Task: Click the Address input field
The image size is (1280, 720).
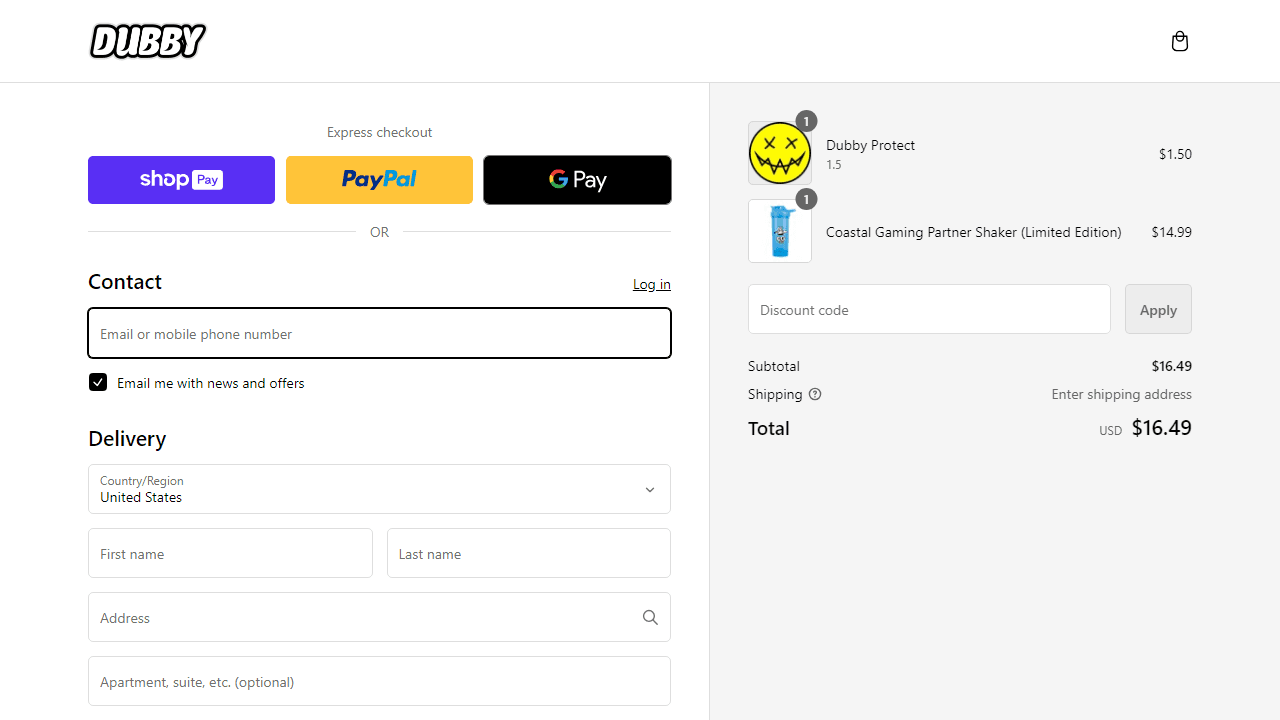Action: point(379,617)
